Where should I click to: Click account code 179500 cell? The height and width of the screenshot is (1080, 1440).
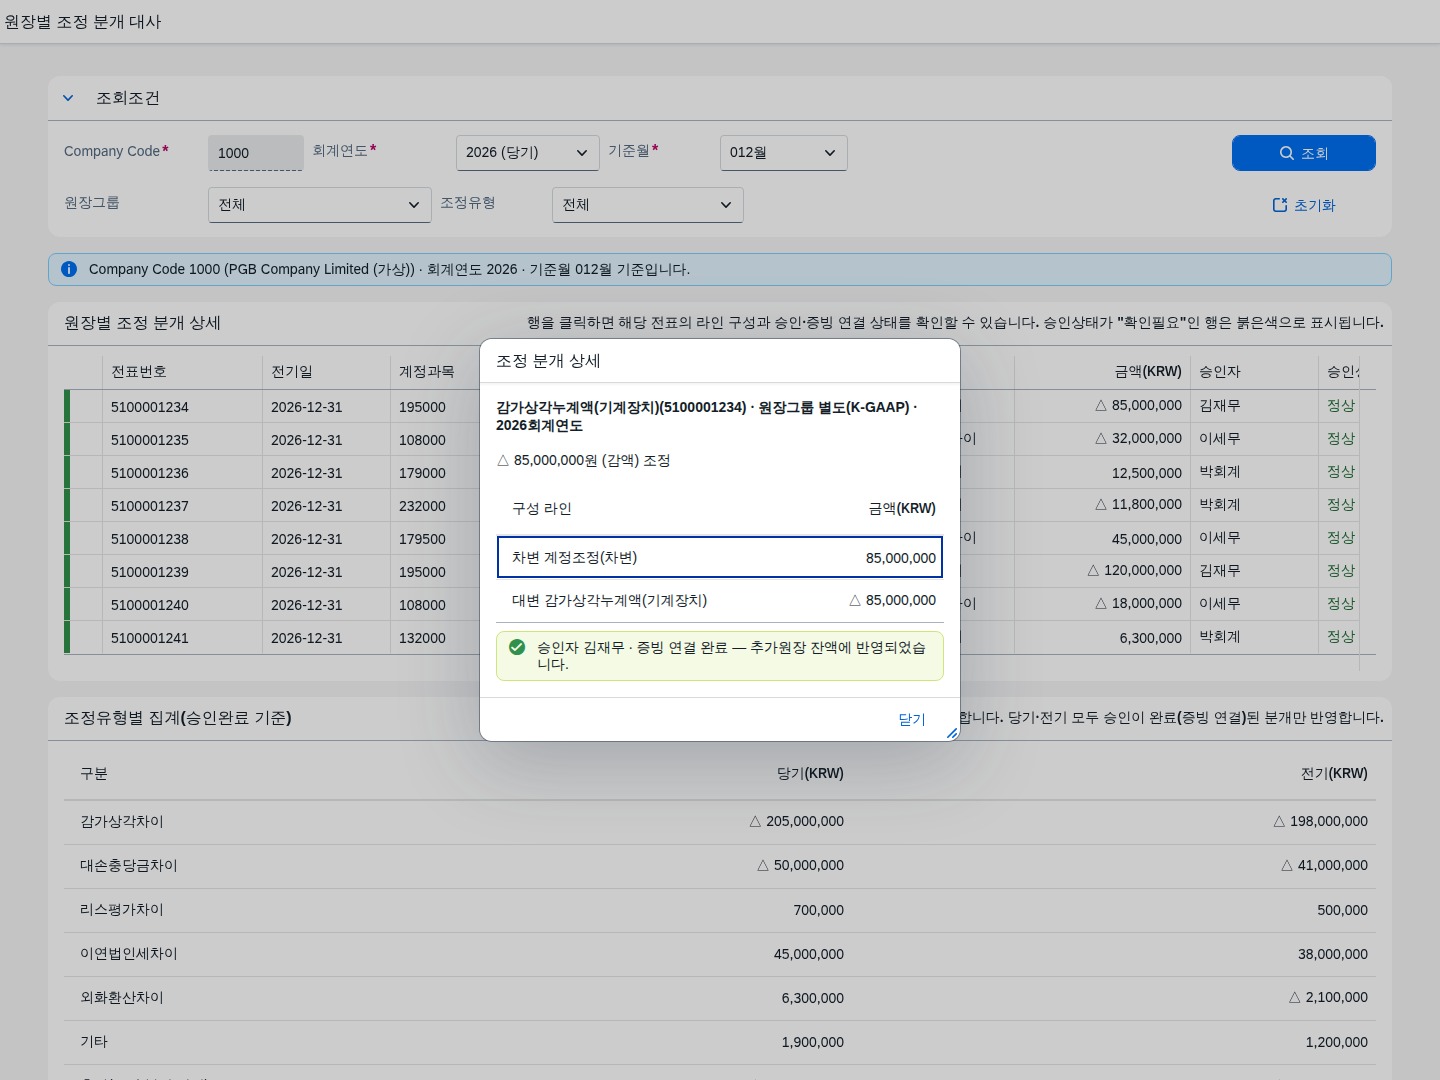point(422,539)
